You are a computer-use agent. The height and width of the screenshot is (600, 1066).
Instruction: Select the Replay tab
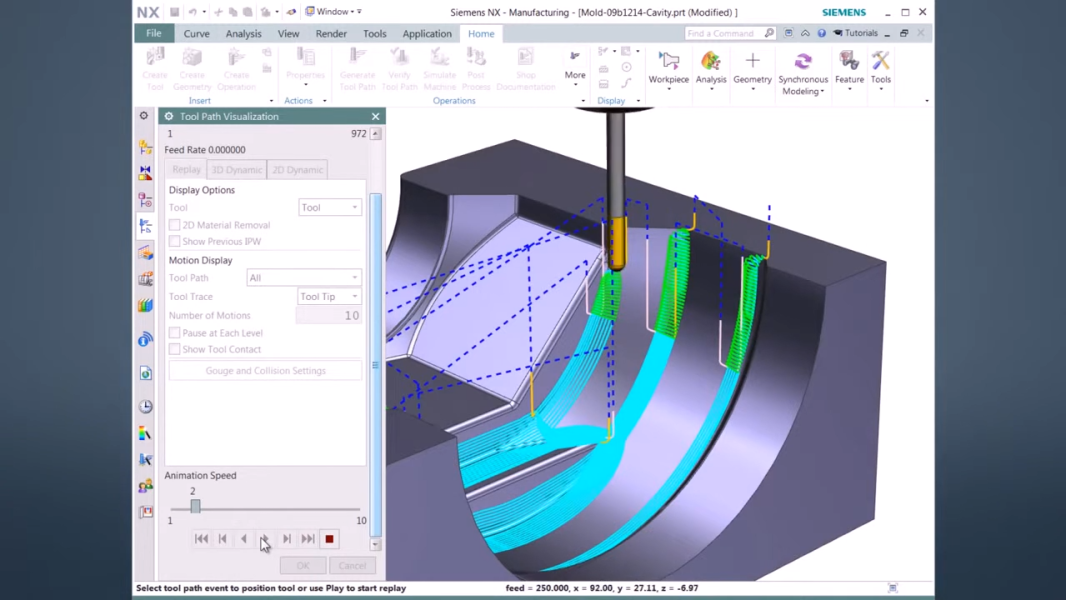[186, 169]
